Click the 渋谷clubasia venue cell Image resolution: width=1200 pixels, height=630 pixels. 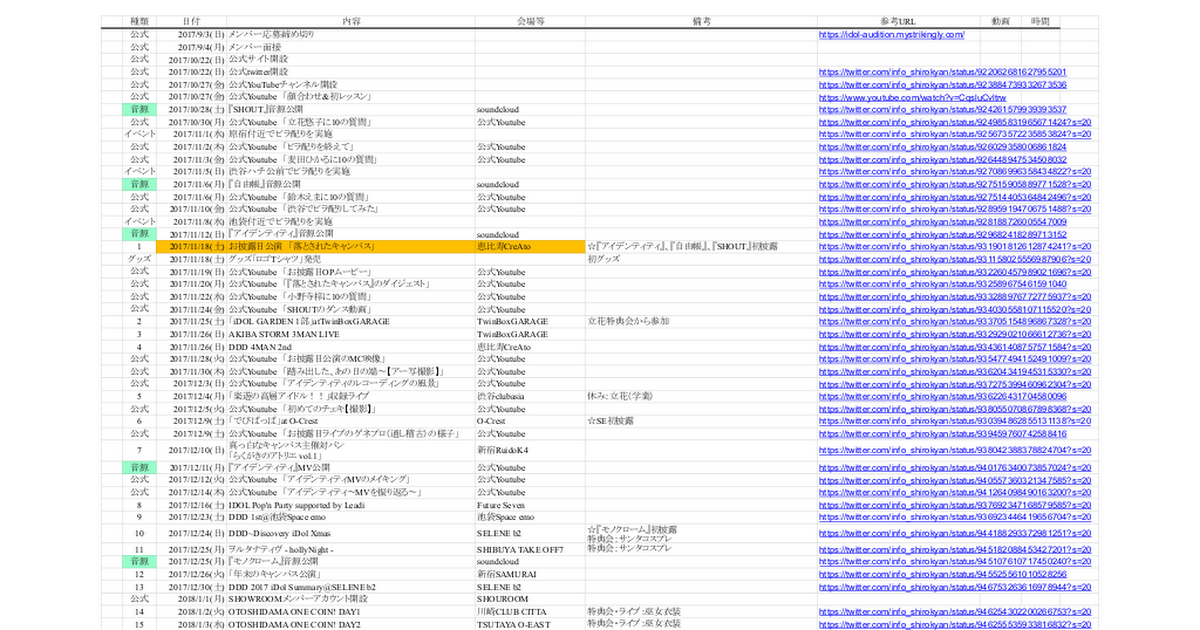530,396
